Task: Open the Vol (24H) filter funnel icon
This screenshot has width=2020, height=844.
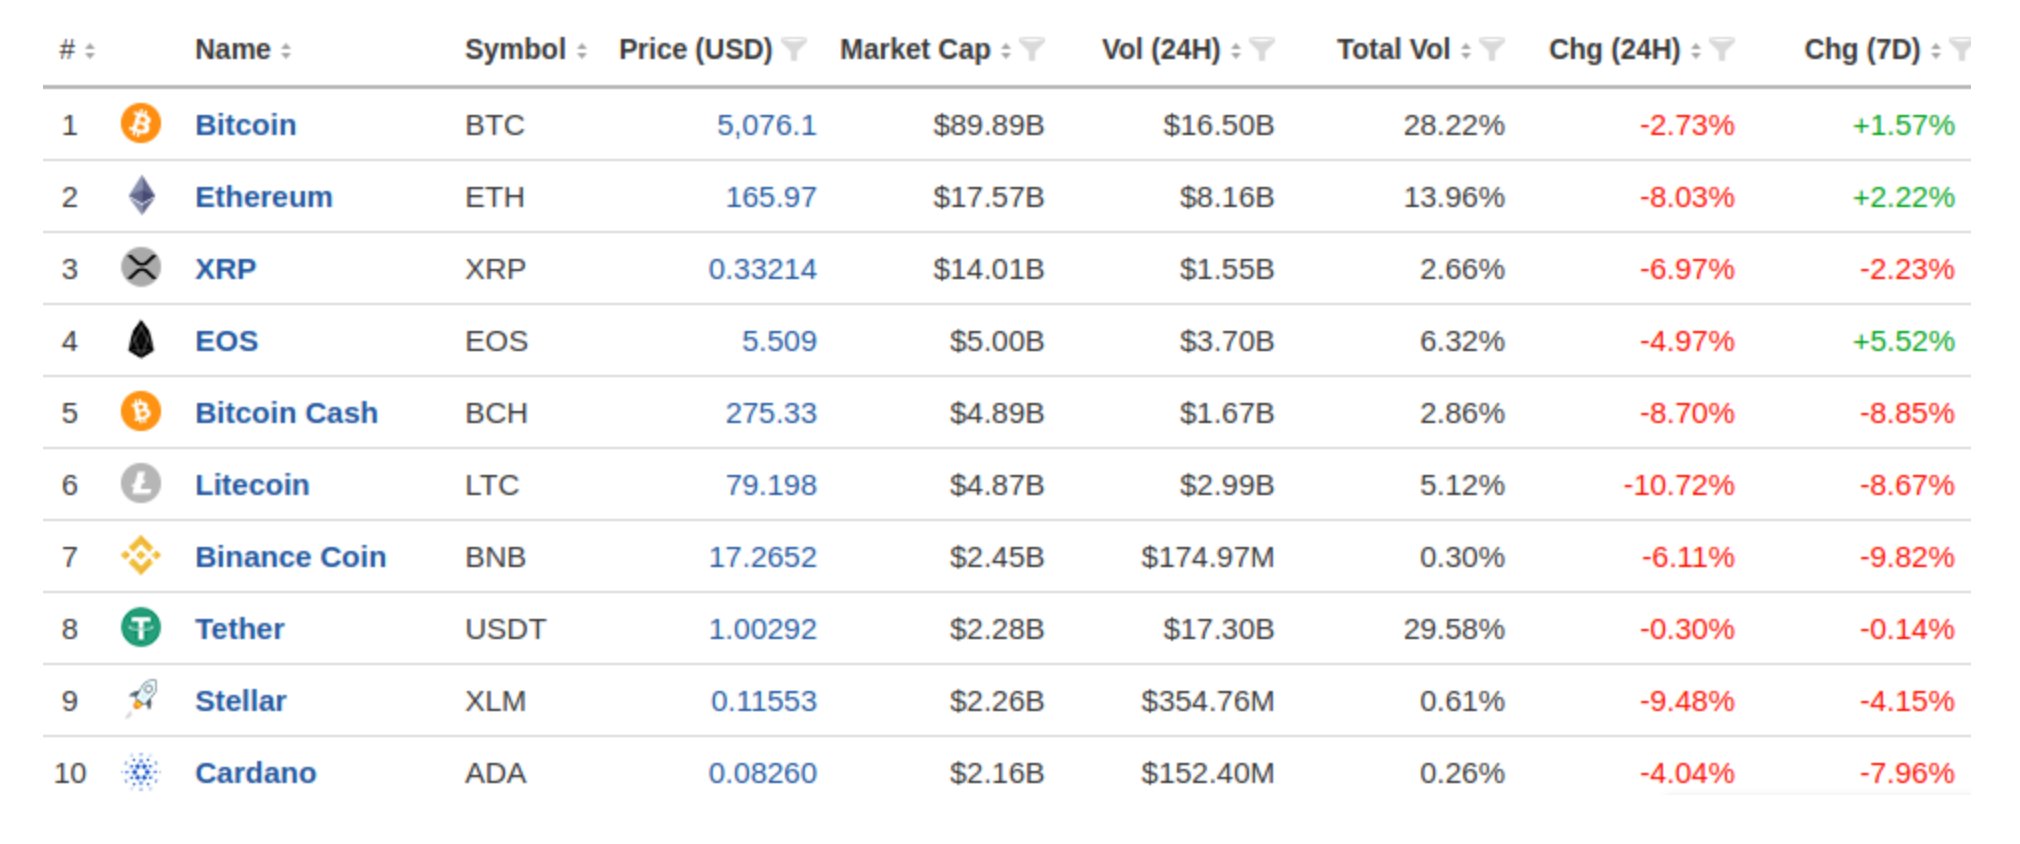Action: (x=1262, y=49)
